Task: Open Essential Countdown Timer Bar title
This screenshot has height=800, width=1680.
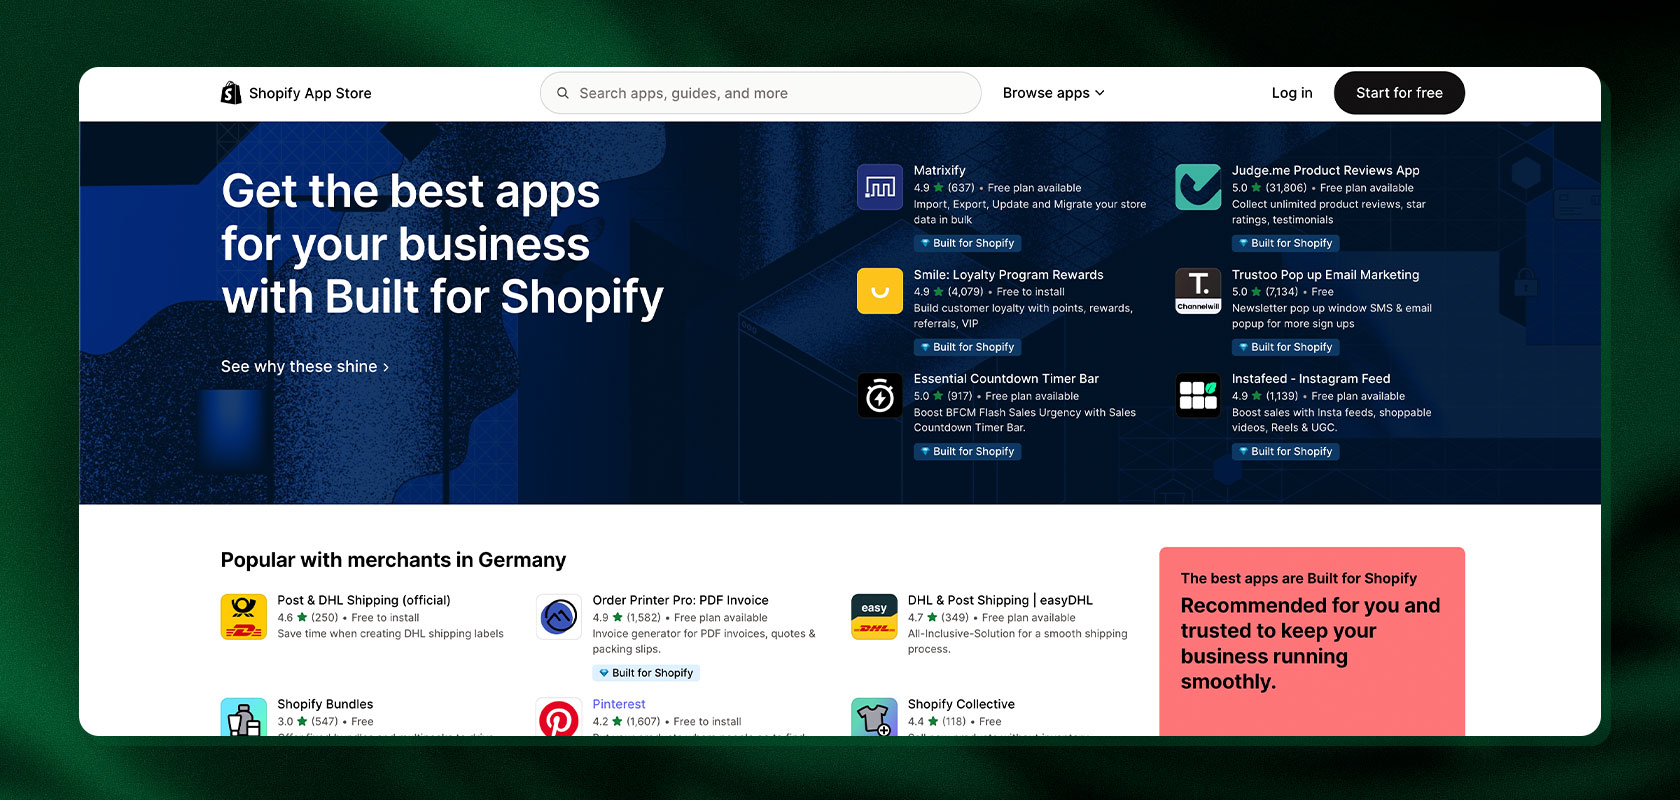Action: (x=1006, y=379)
